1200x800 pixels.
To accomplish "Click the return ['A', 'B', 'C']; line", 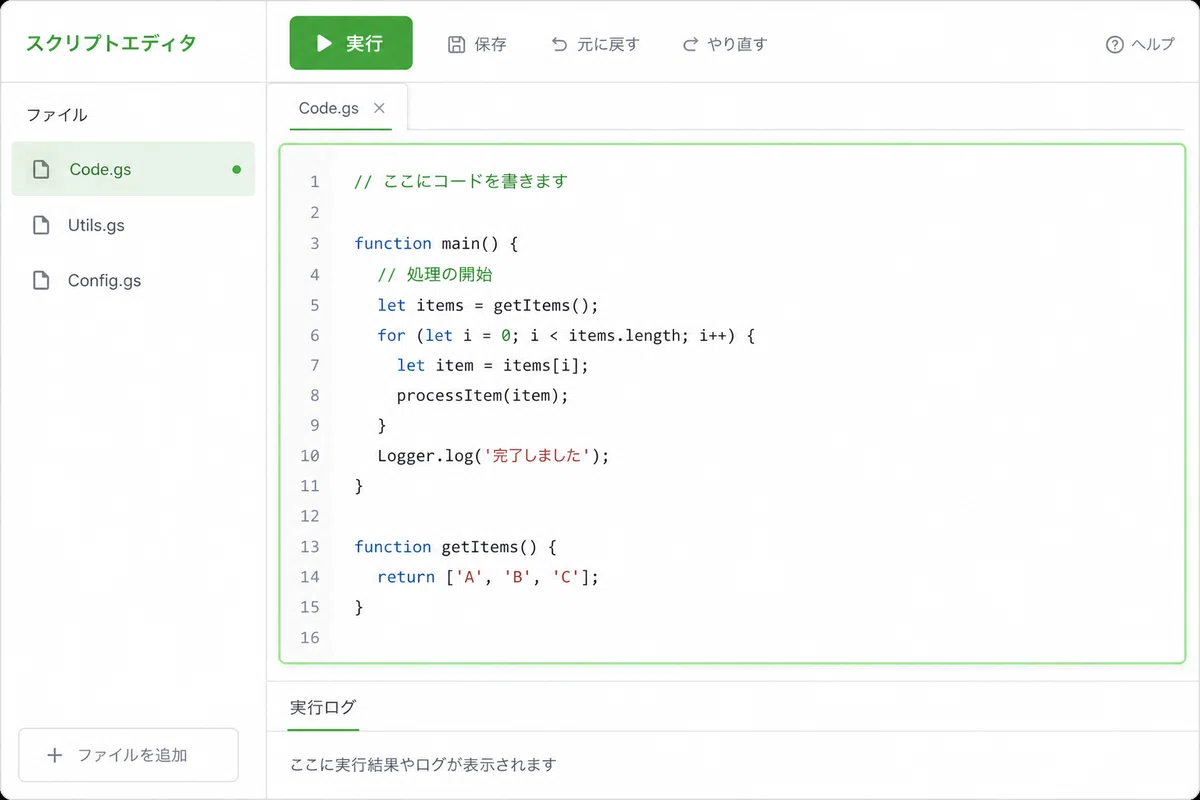I will (x=487, y=577).
